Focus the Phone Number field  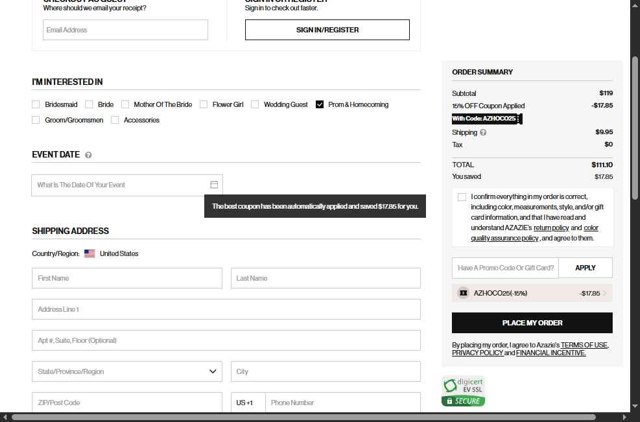click(x=343, y=402)
